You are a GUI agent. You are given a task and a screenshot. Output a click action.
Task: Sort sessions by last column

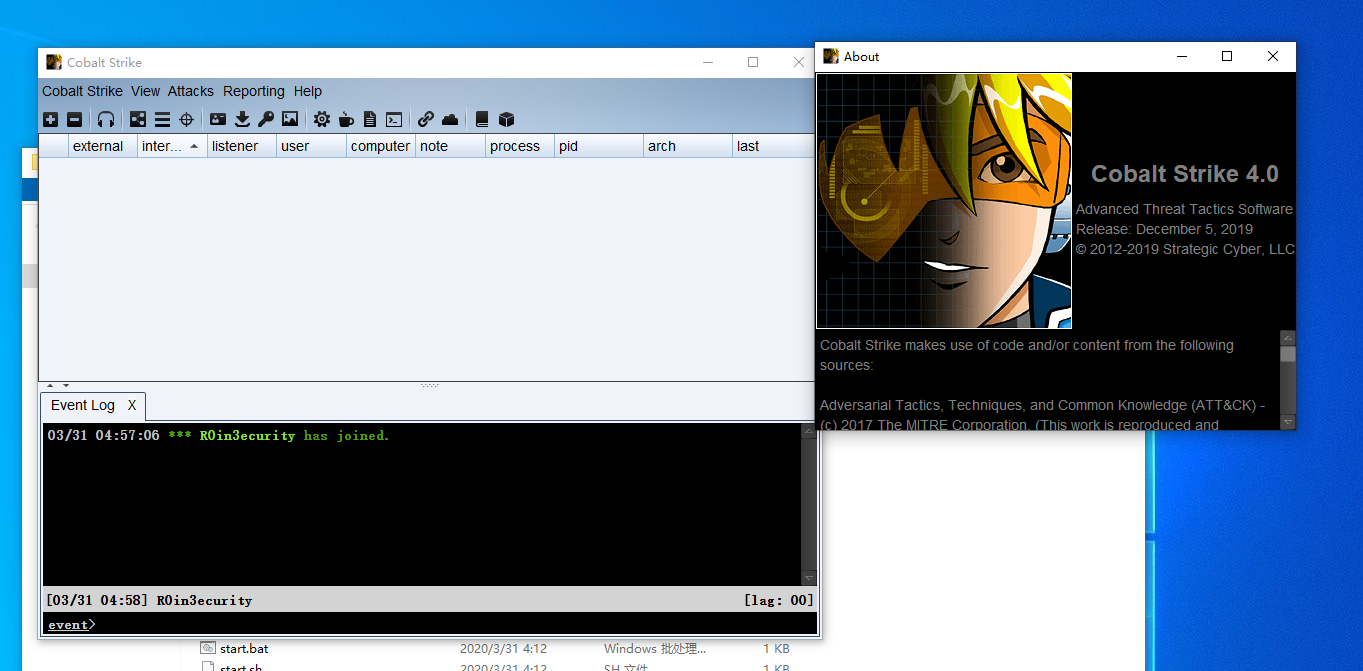(774, 146)
